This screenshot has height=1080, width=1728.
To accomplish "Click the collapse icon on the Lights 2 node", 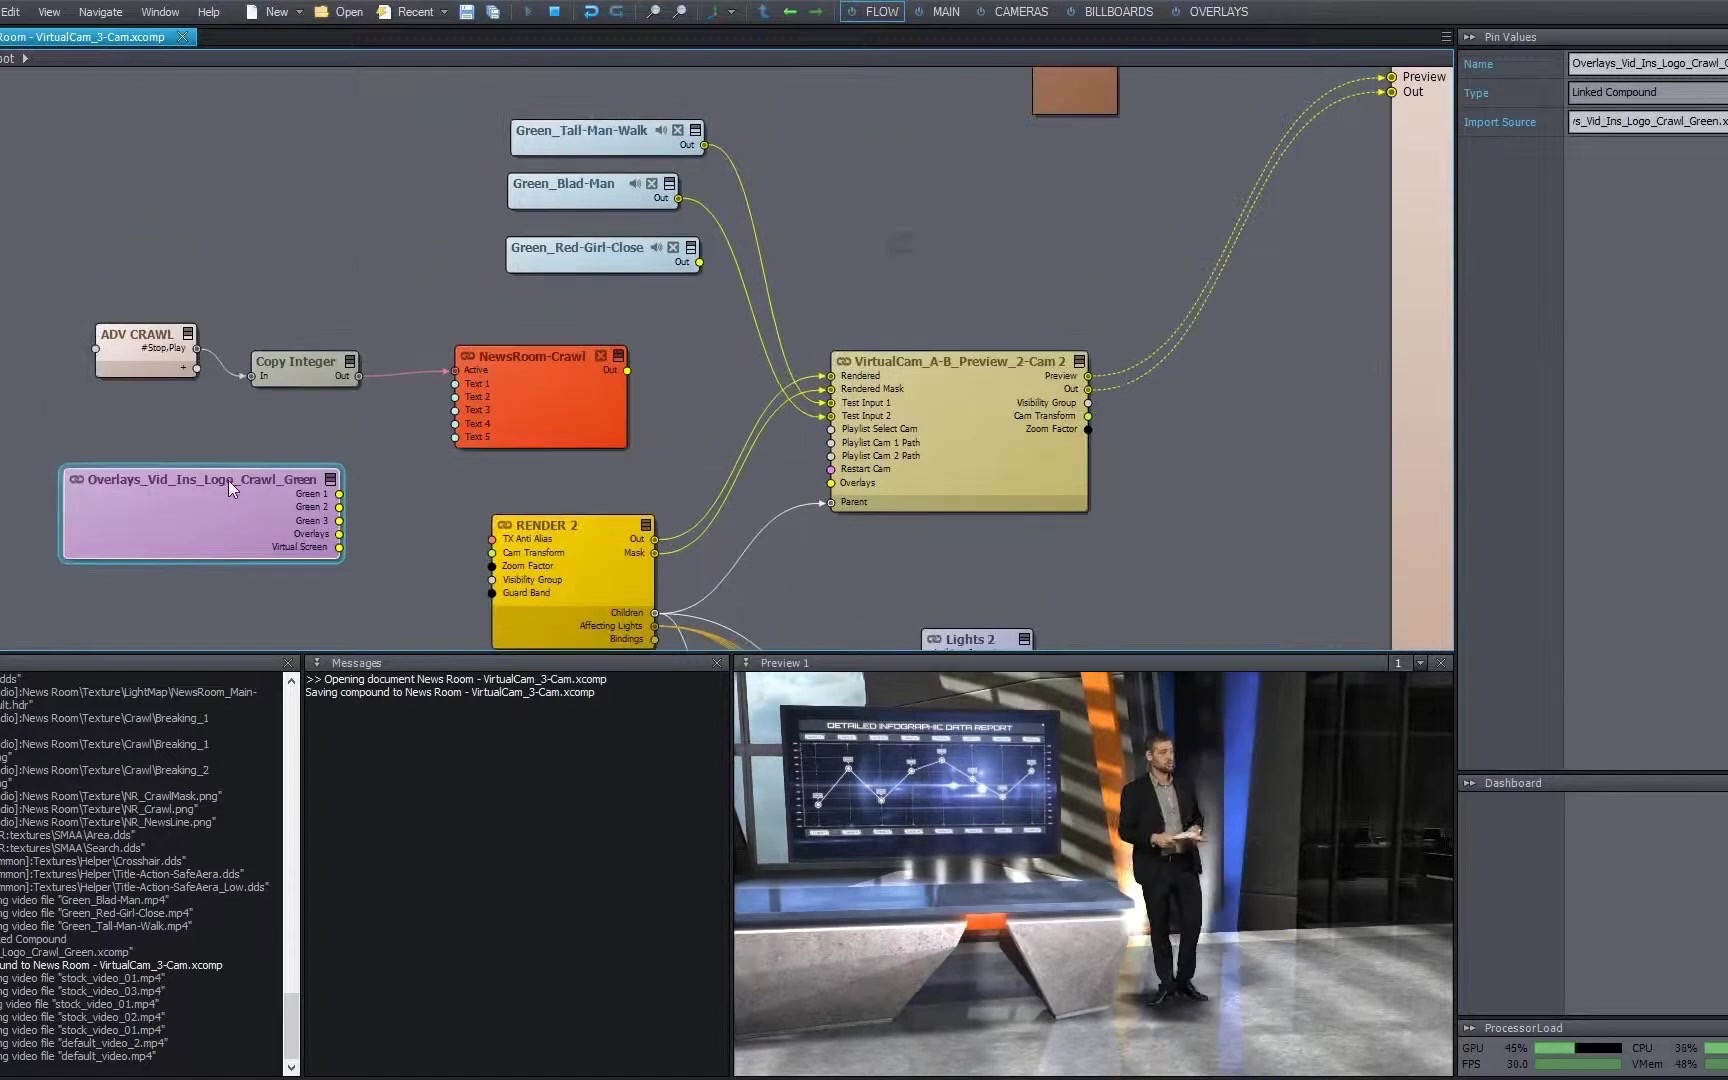I will pyautogui.click(x=1024, y=639).
